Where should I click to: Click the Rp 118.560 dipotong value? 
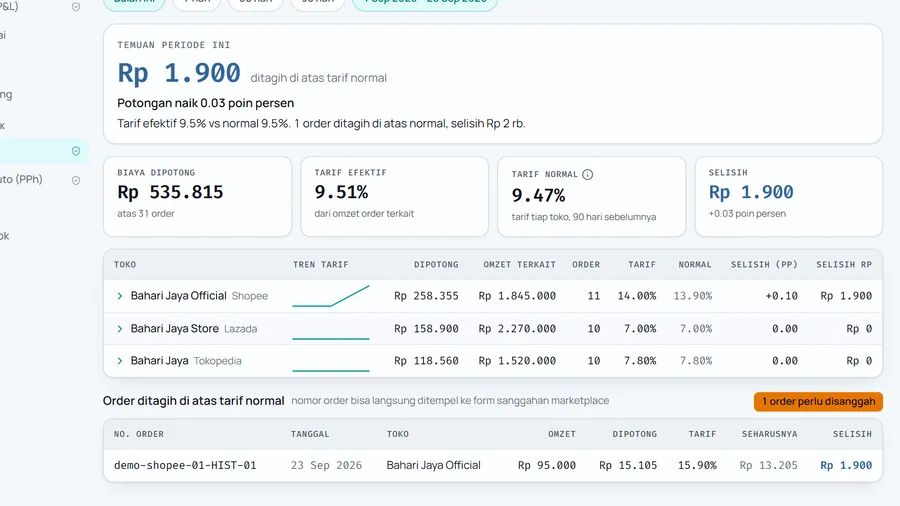point(426,361)
